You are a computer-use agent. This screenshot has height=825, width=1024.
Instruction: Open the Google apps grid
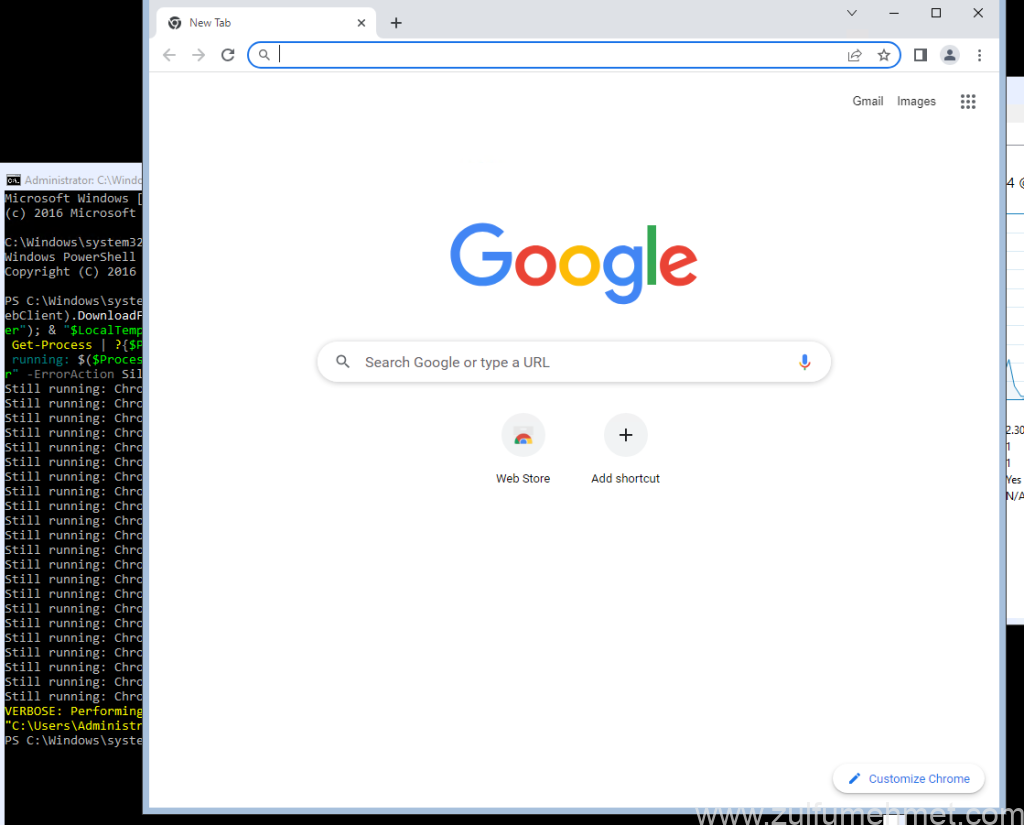(967, 101)
